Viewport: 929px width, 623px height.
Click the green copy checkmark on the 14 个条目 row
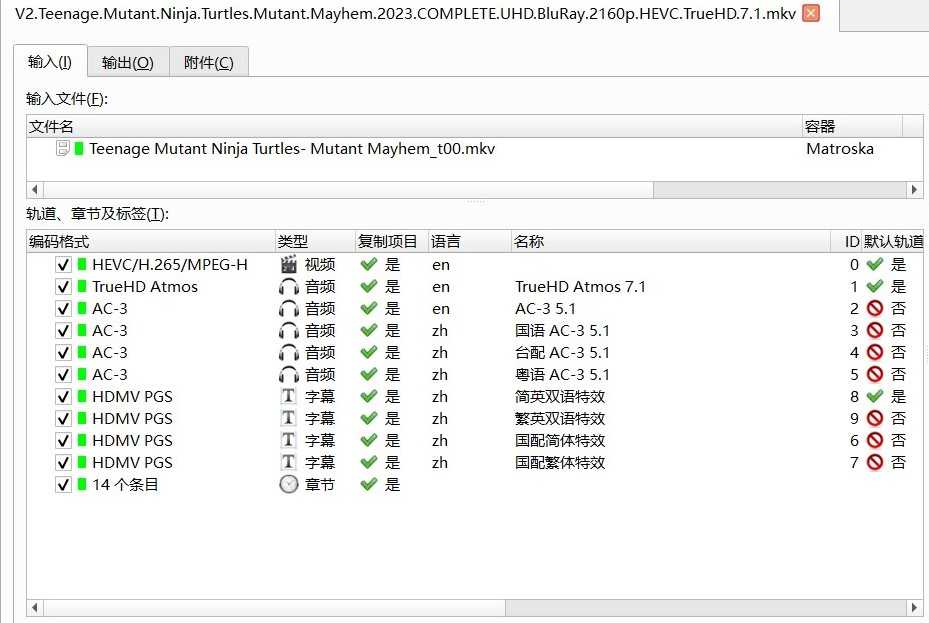[x=369, y=484]
